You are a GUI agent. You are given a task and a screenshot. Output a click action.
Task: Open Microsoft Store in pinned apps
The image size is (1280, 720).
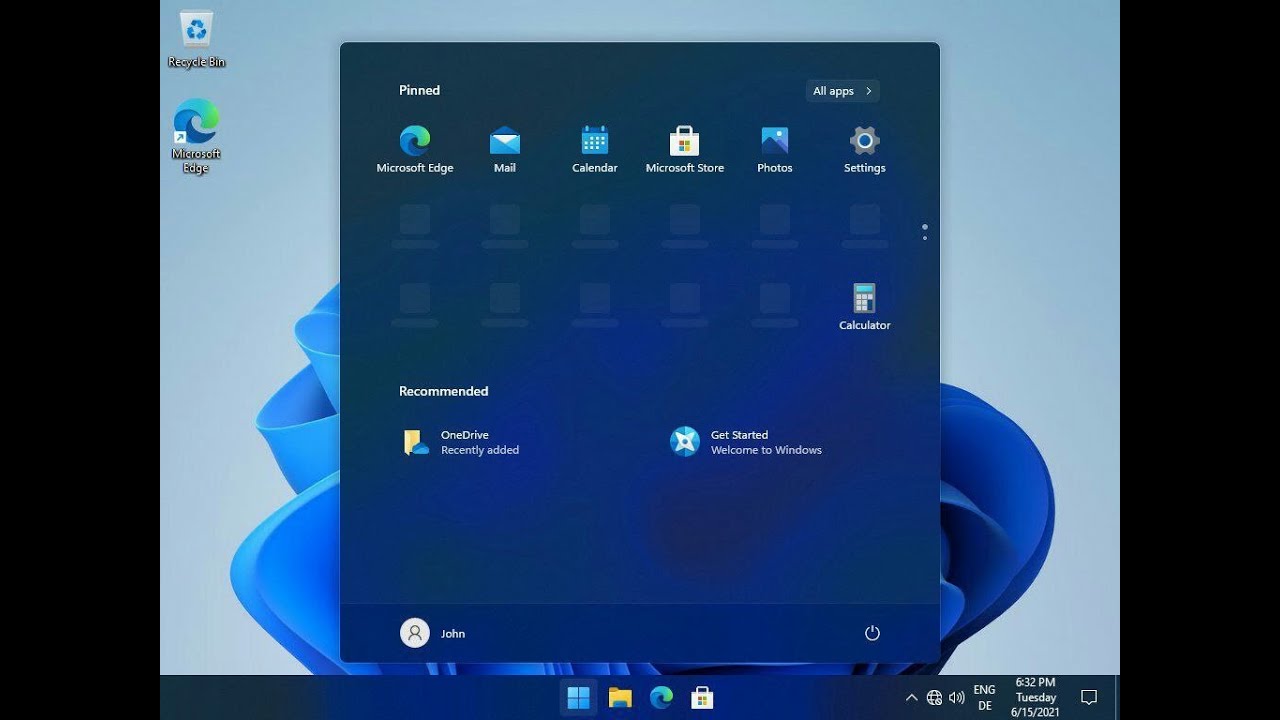point(685,150)
